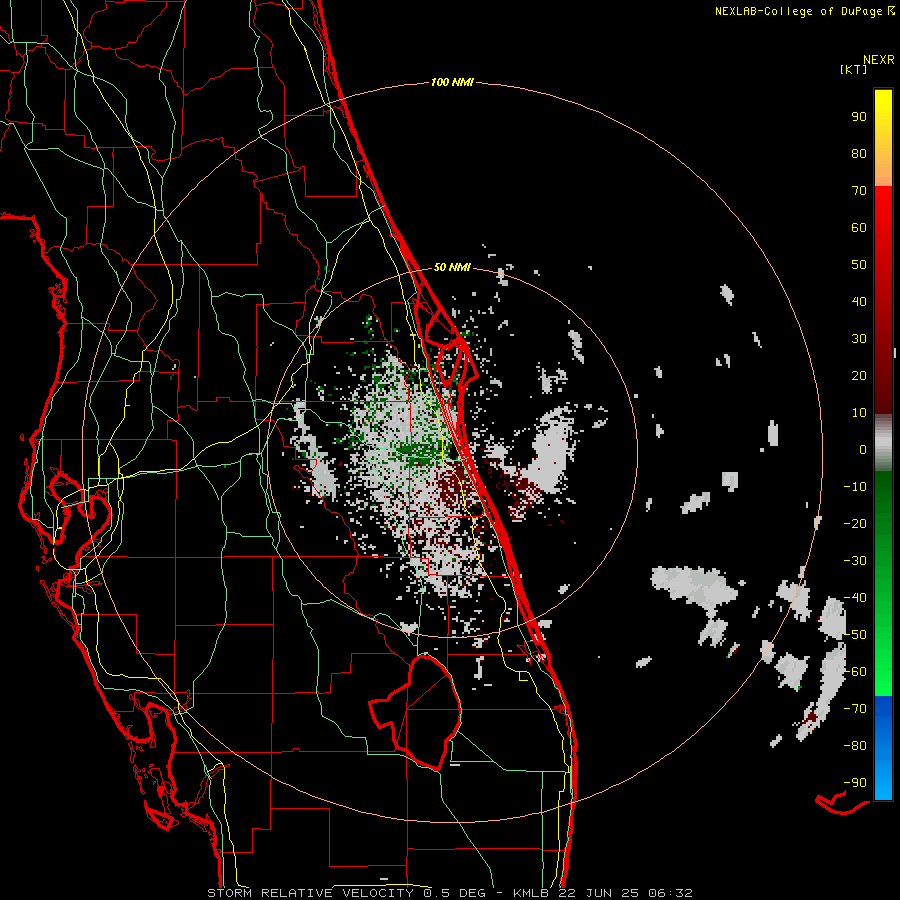Viewport: 900px width, 900px height.
Task: Click the -90 scale label
Action: tap(855, 783)
